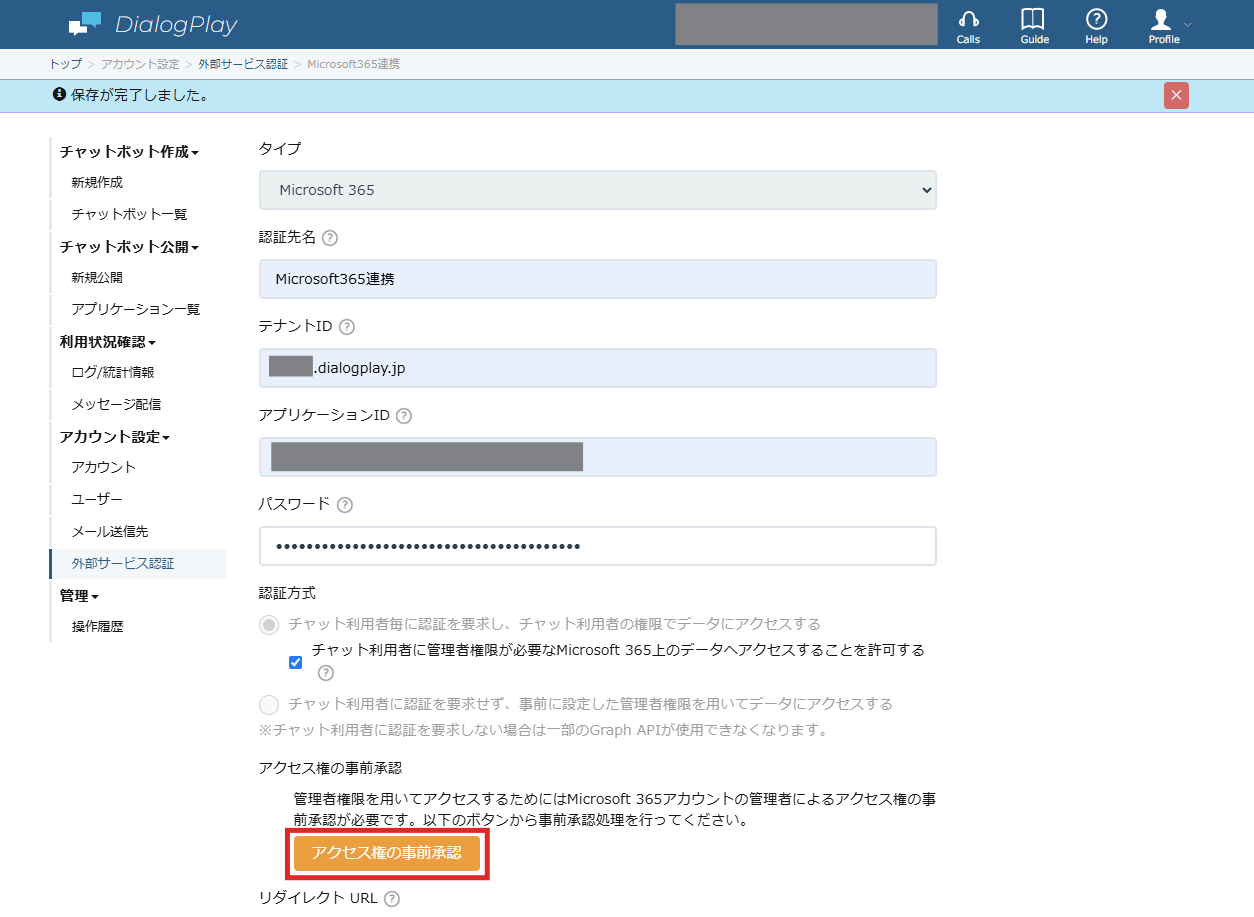Open the Guide book icon
Screen dimensions: 1254x917
coord(1034,26)
